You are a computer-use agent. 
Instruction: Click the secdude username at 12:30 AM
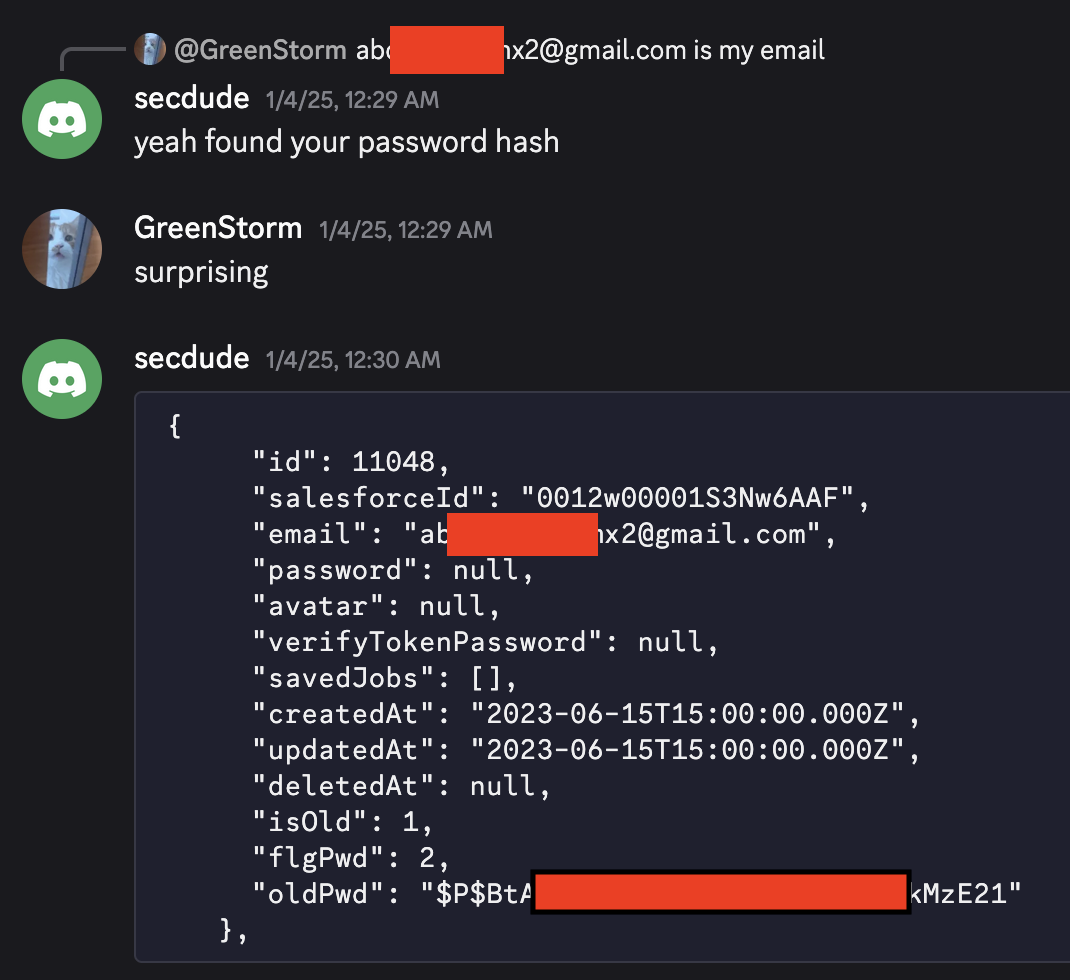click(x=191, y=358)
